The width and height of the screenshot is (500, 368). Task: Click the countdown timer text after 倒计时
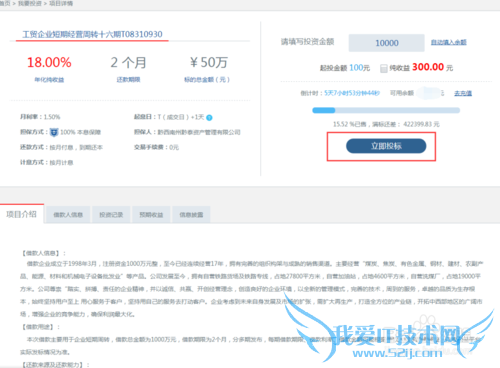tap(352, 93)
